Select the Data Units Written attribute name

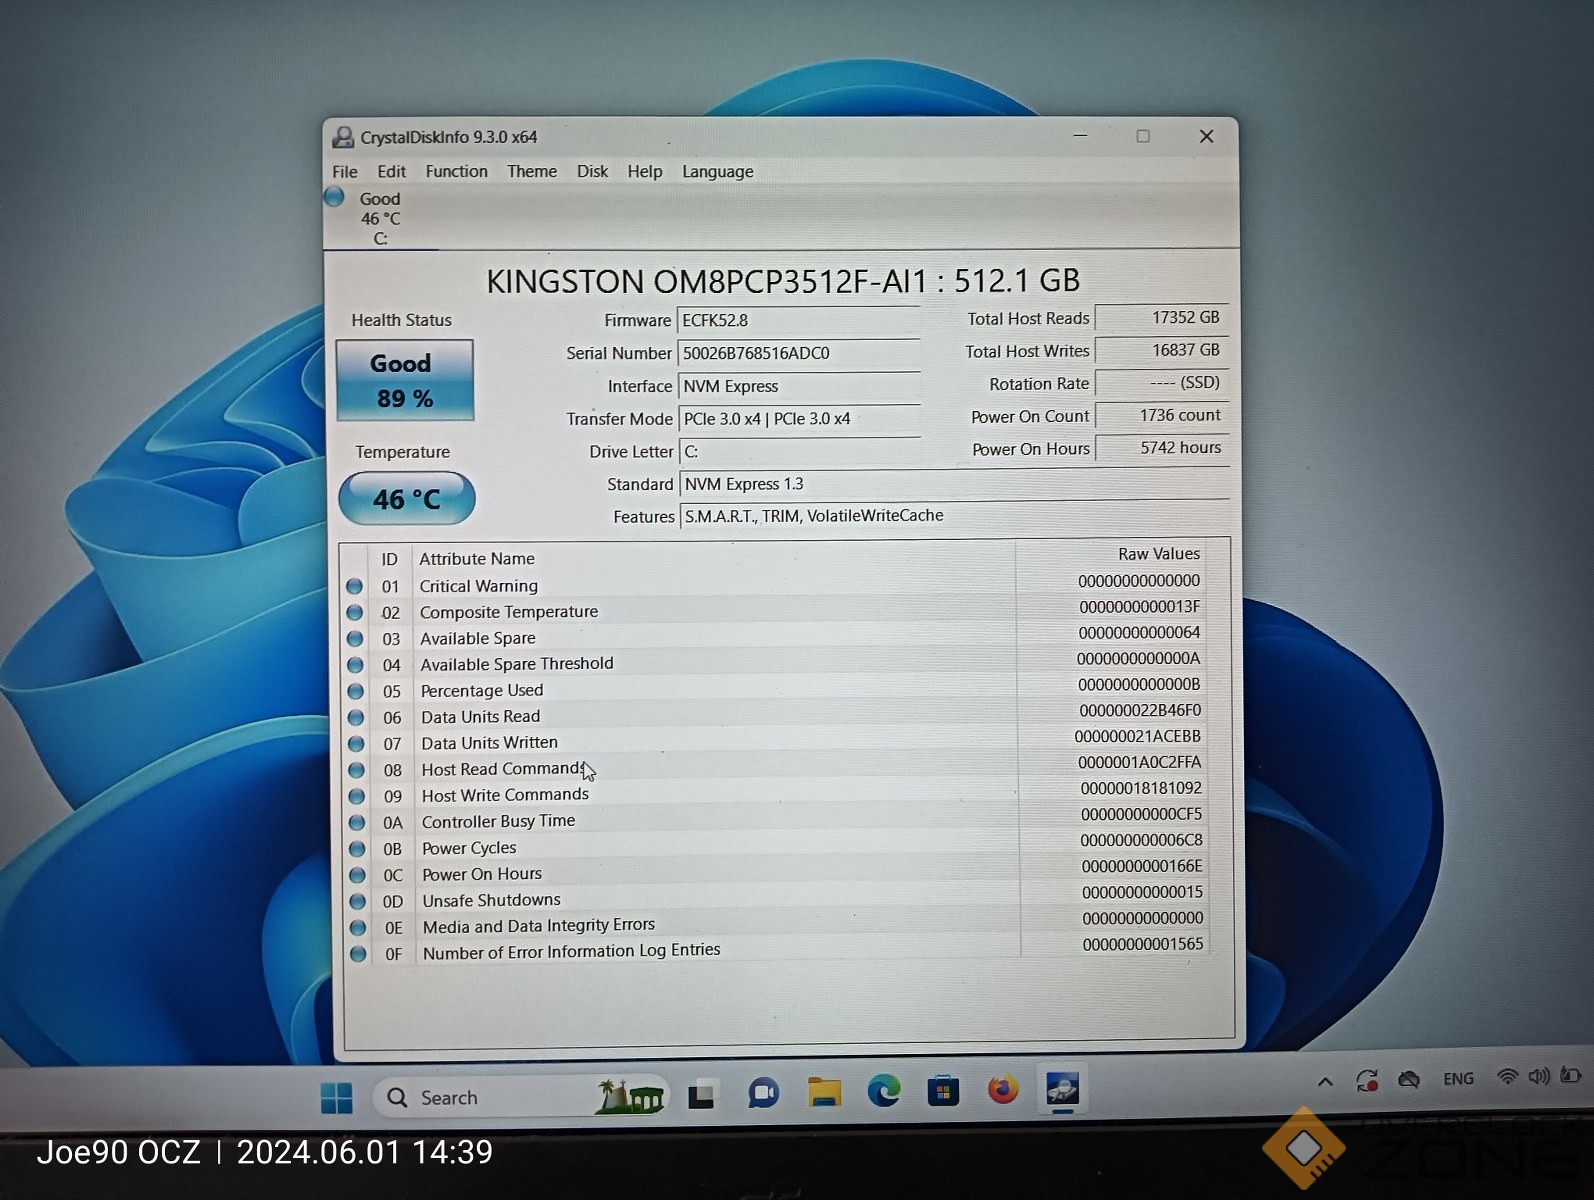(x=489, y=743)
